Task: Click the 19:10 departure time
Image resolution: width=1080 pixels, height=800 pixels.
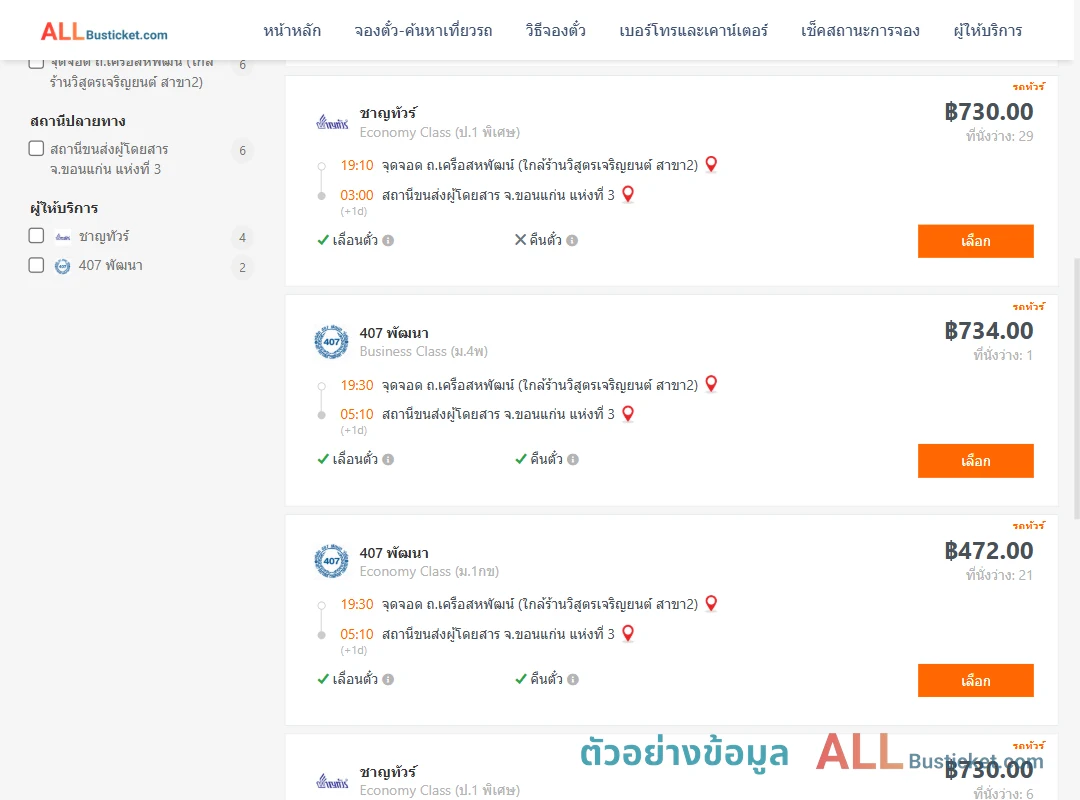Action: pos(357,165)
